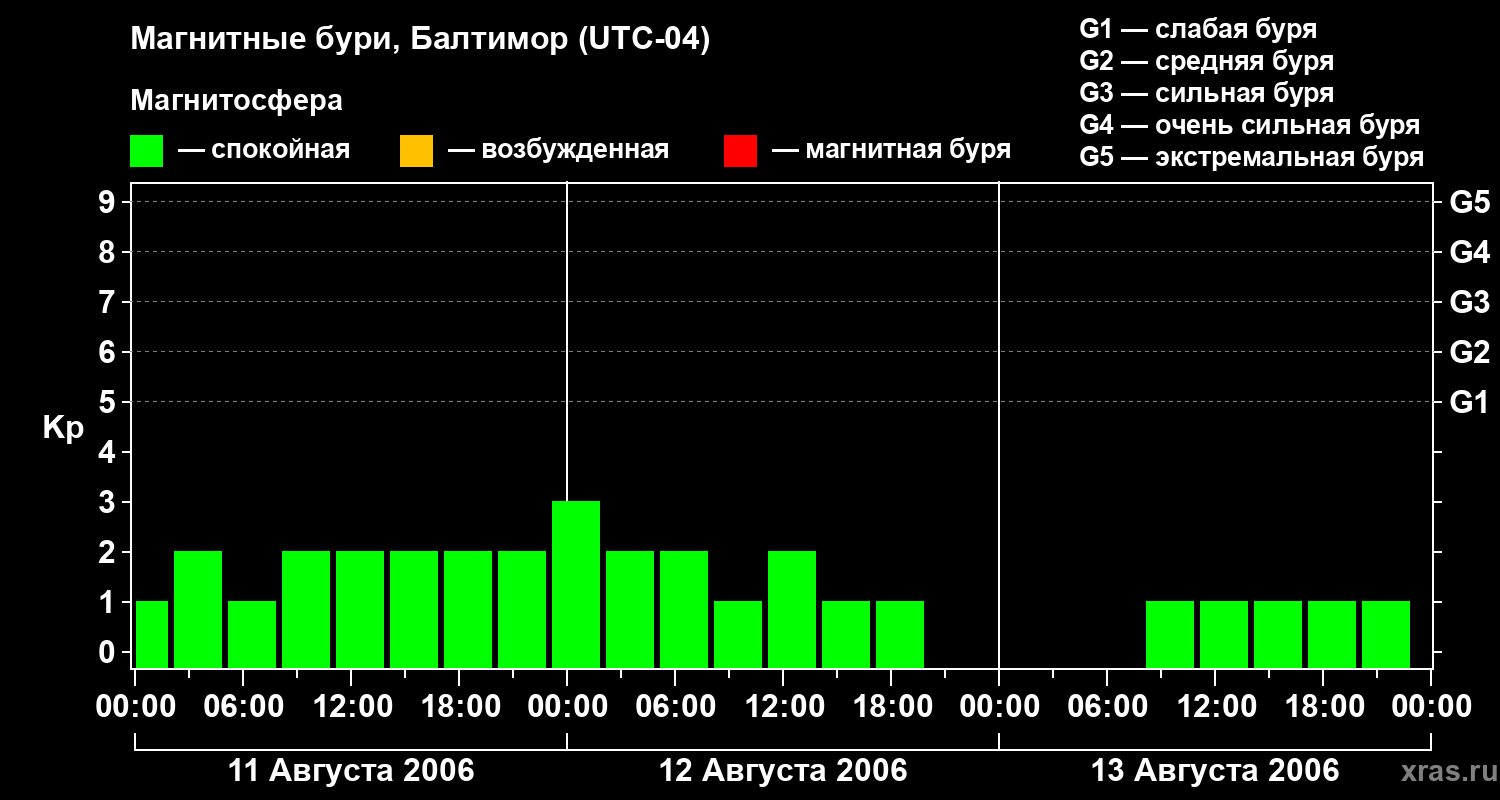Click the '12:00' time label under 11 August
Screen dimensions: 1500x800
[x=351, y=707]
